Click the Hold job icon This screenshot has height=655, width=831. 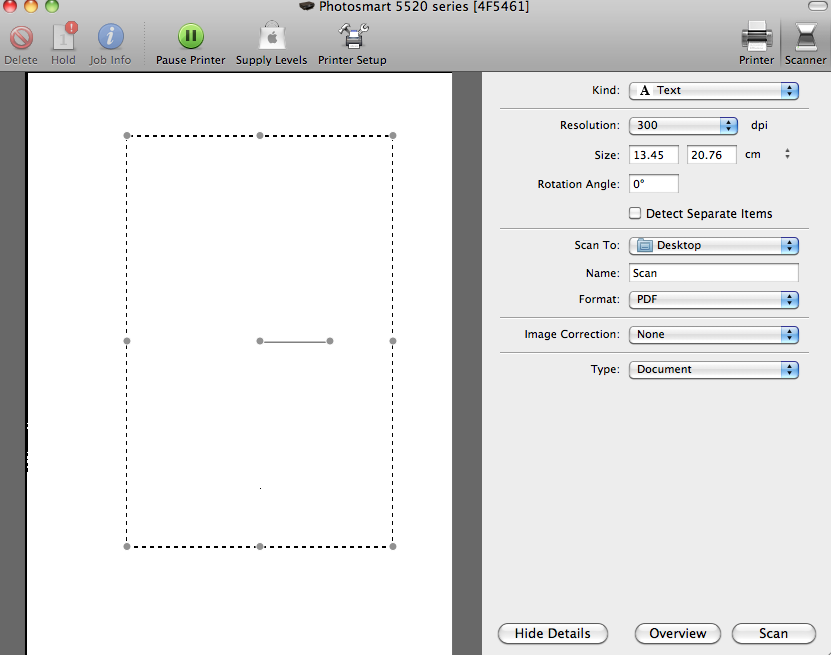(x=64, y=37)
